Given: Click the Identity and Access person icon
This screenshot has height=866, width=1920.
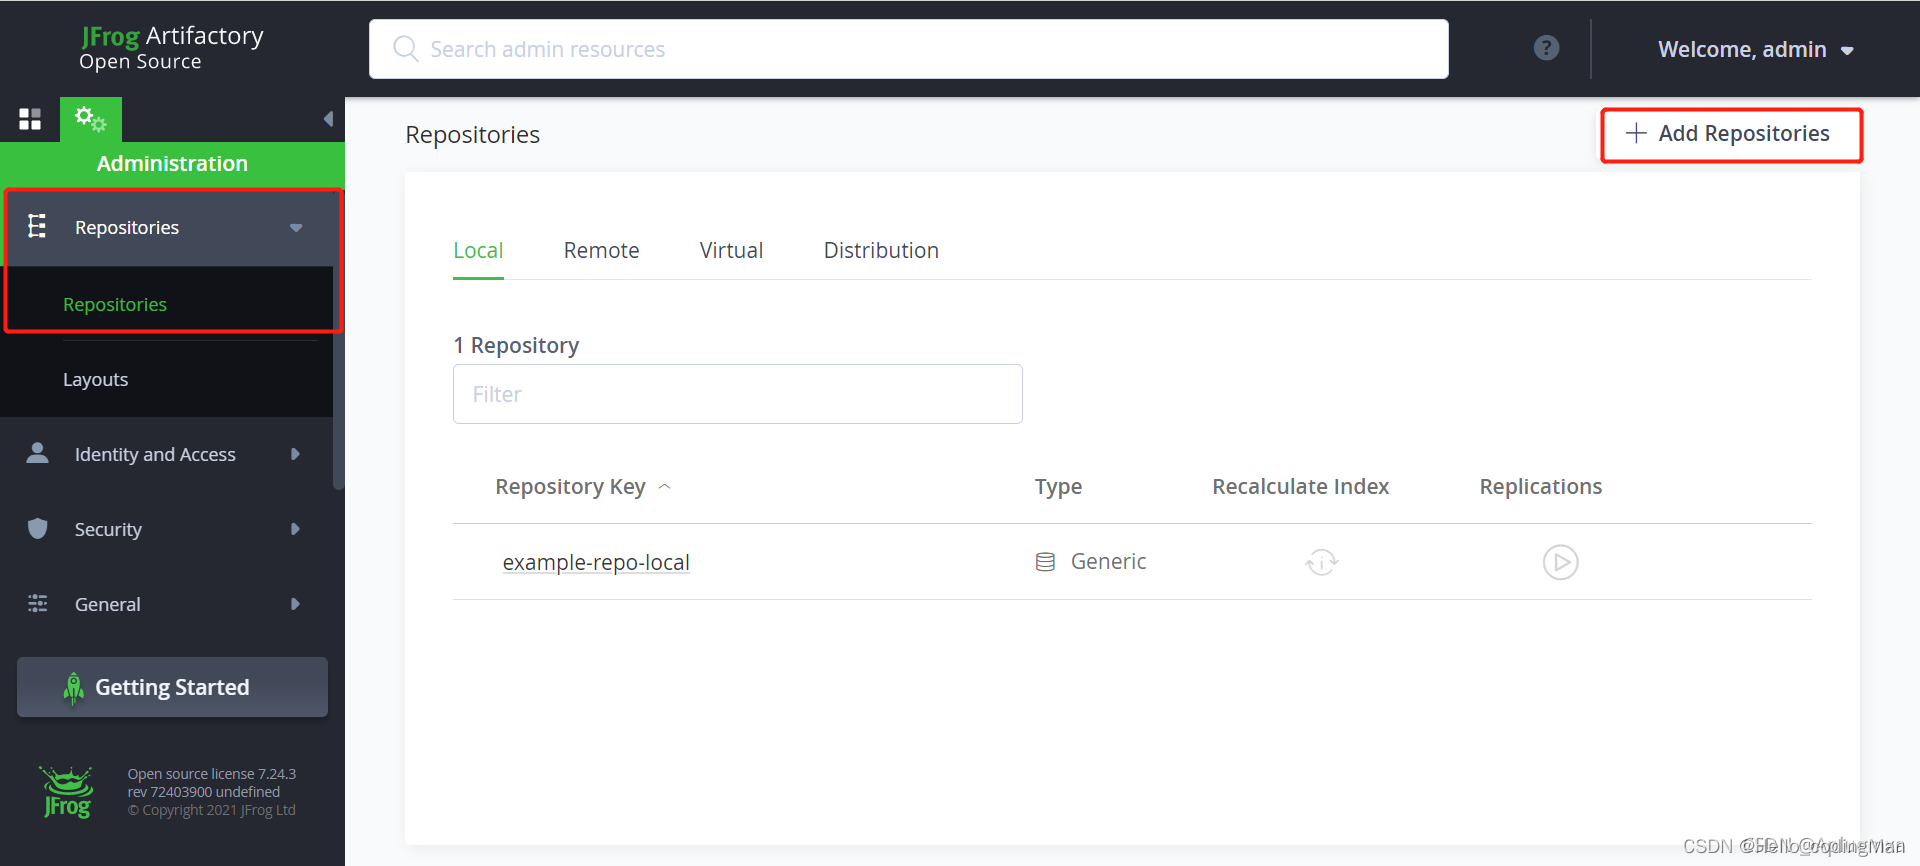Looking at the screenshot, I should [37, 453].
